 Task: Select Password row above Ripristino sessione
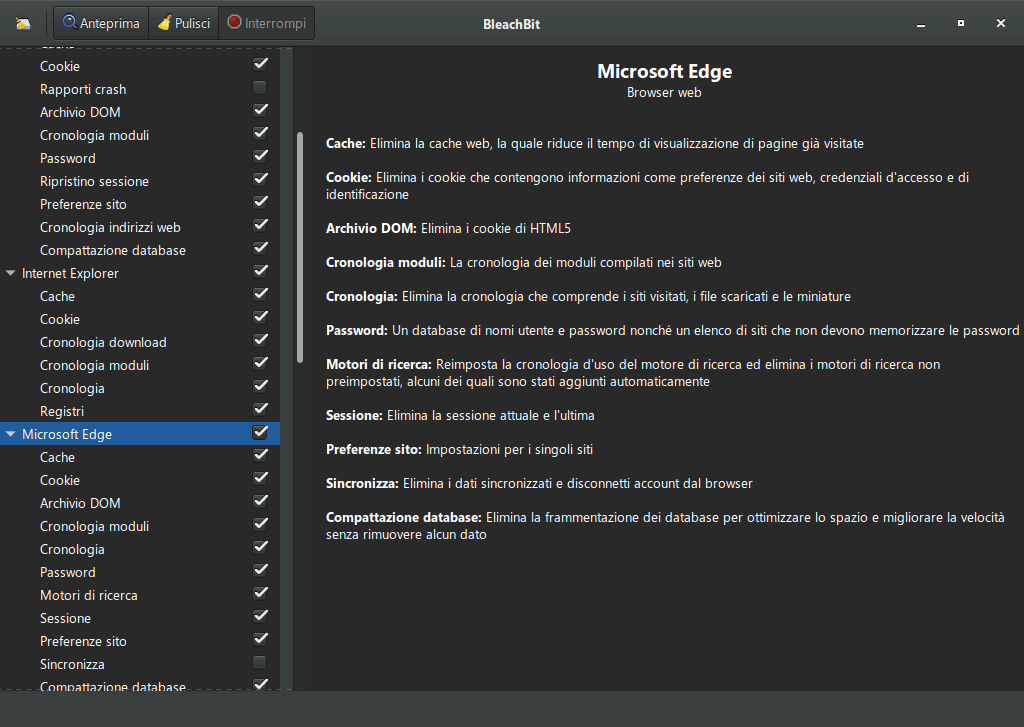(x=140, y=158)
